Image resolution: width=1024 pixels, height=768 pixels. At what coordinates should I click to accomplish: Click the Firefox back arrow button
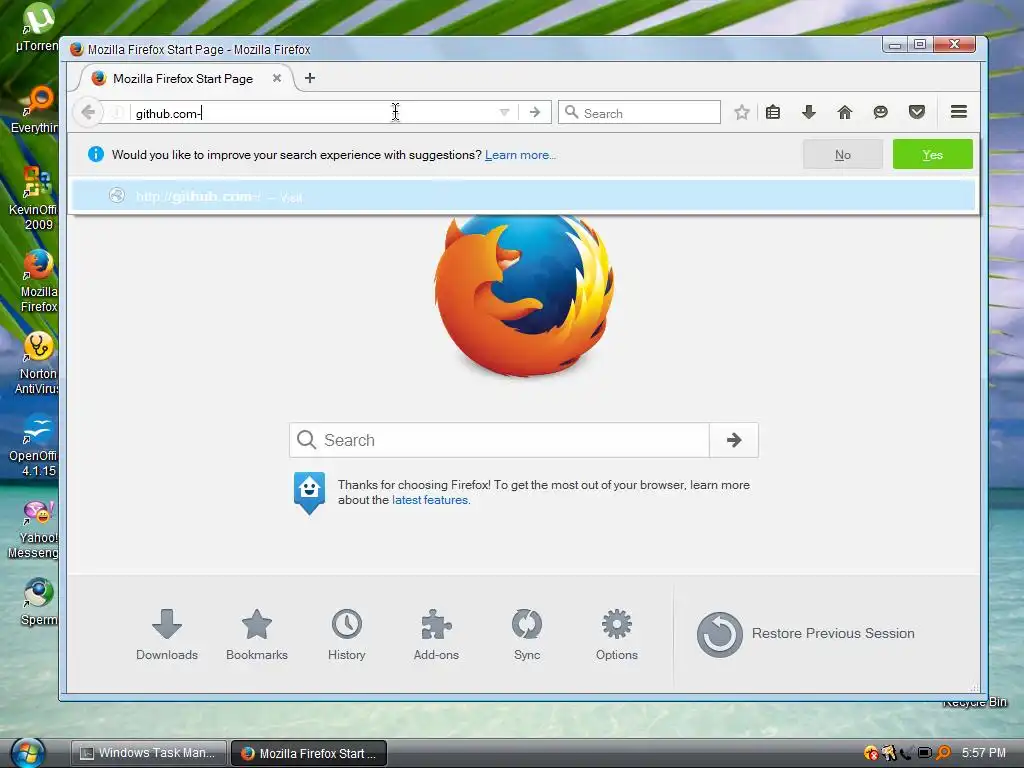click(88, 112)
